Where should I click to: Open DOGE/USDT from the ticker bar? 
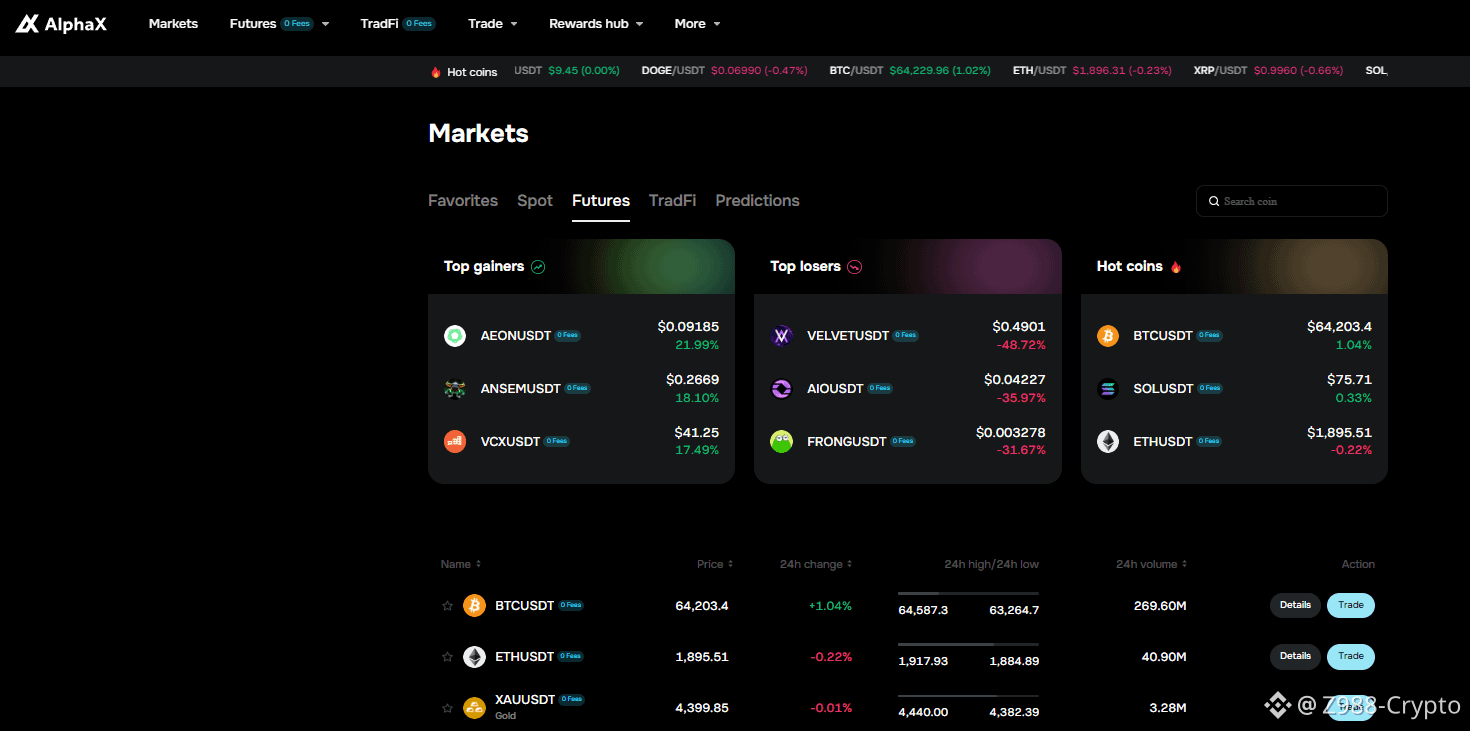click(724, 71)
